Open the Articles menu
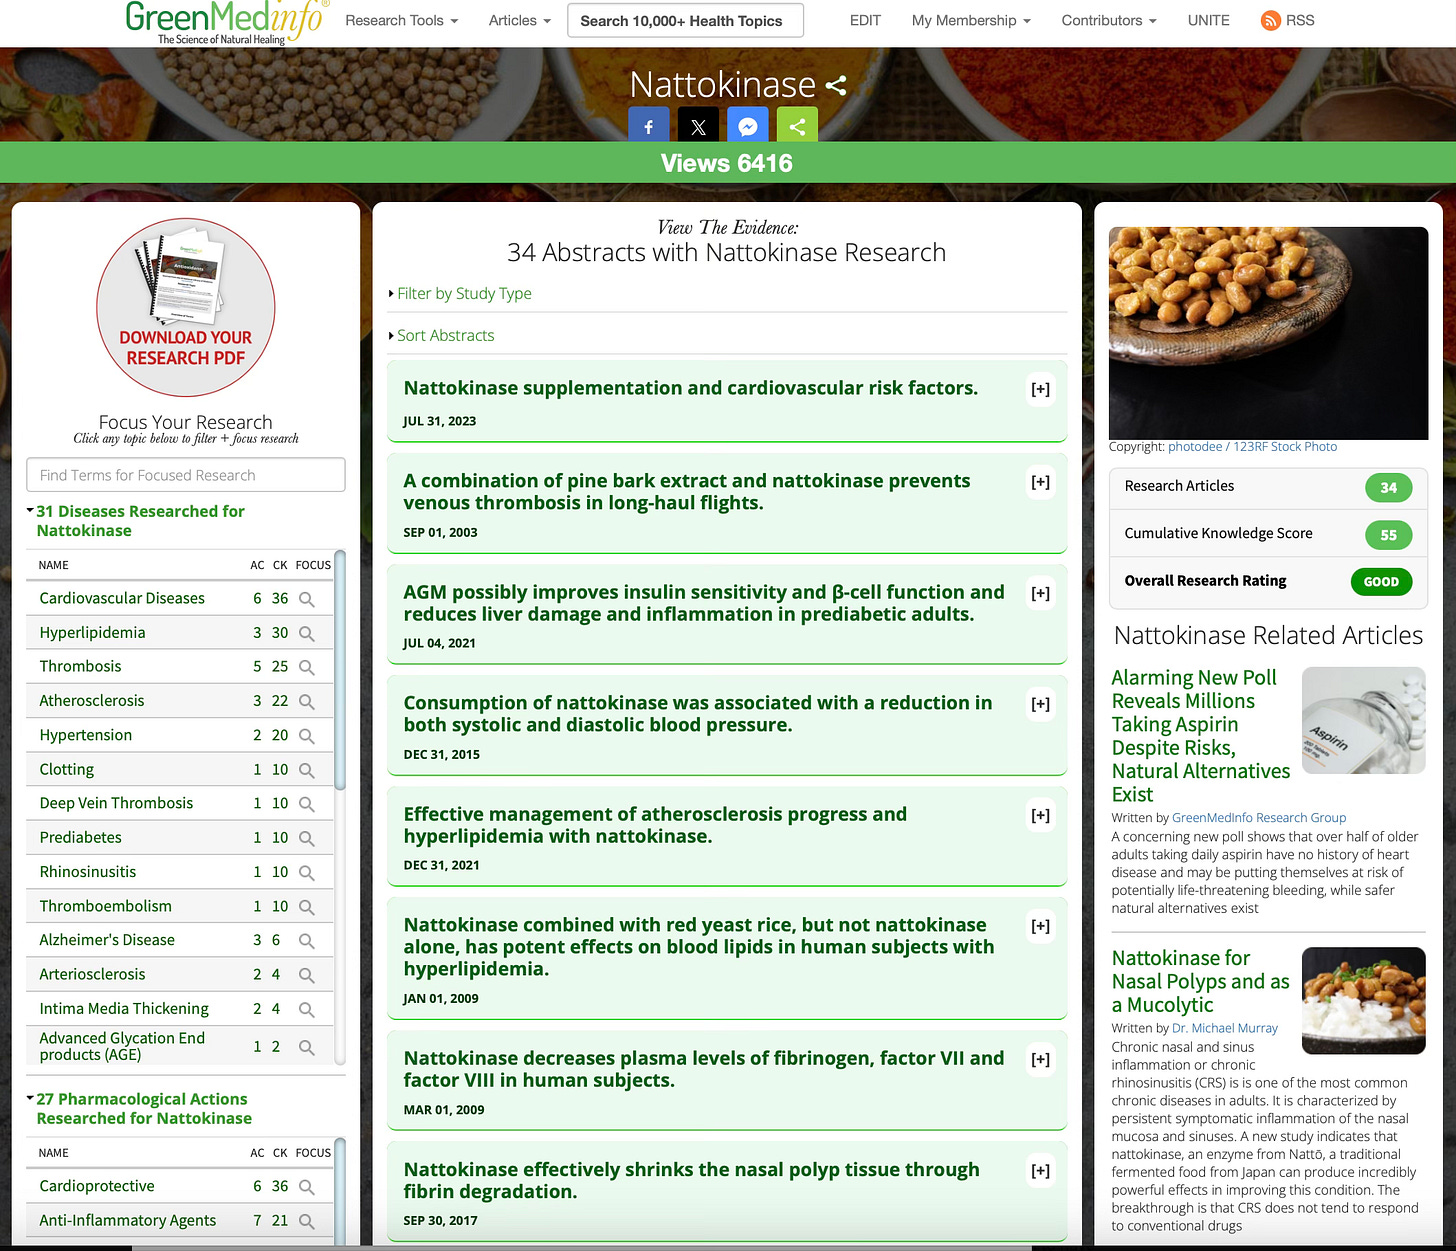 click(519, 20)
